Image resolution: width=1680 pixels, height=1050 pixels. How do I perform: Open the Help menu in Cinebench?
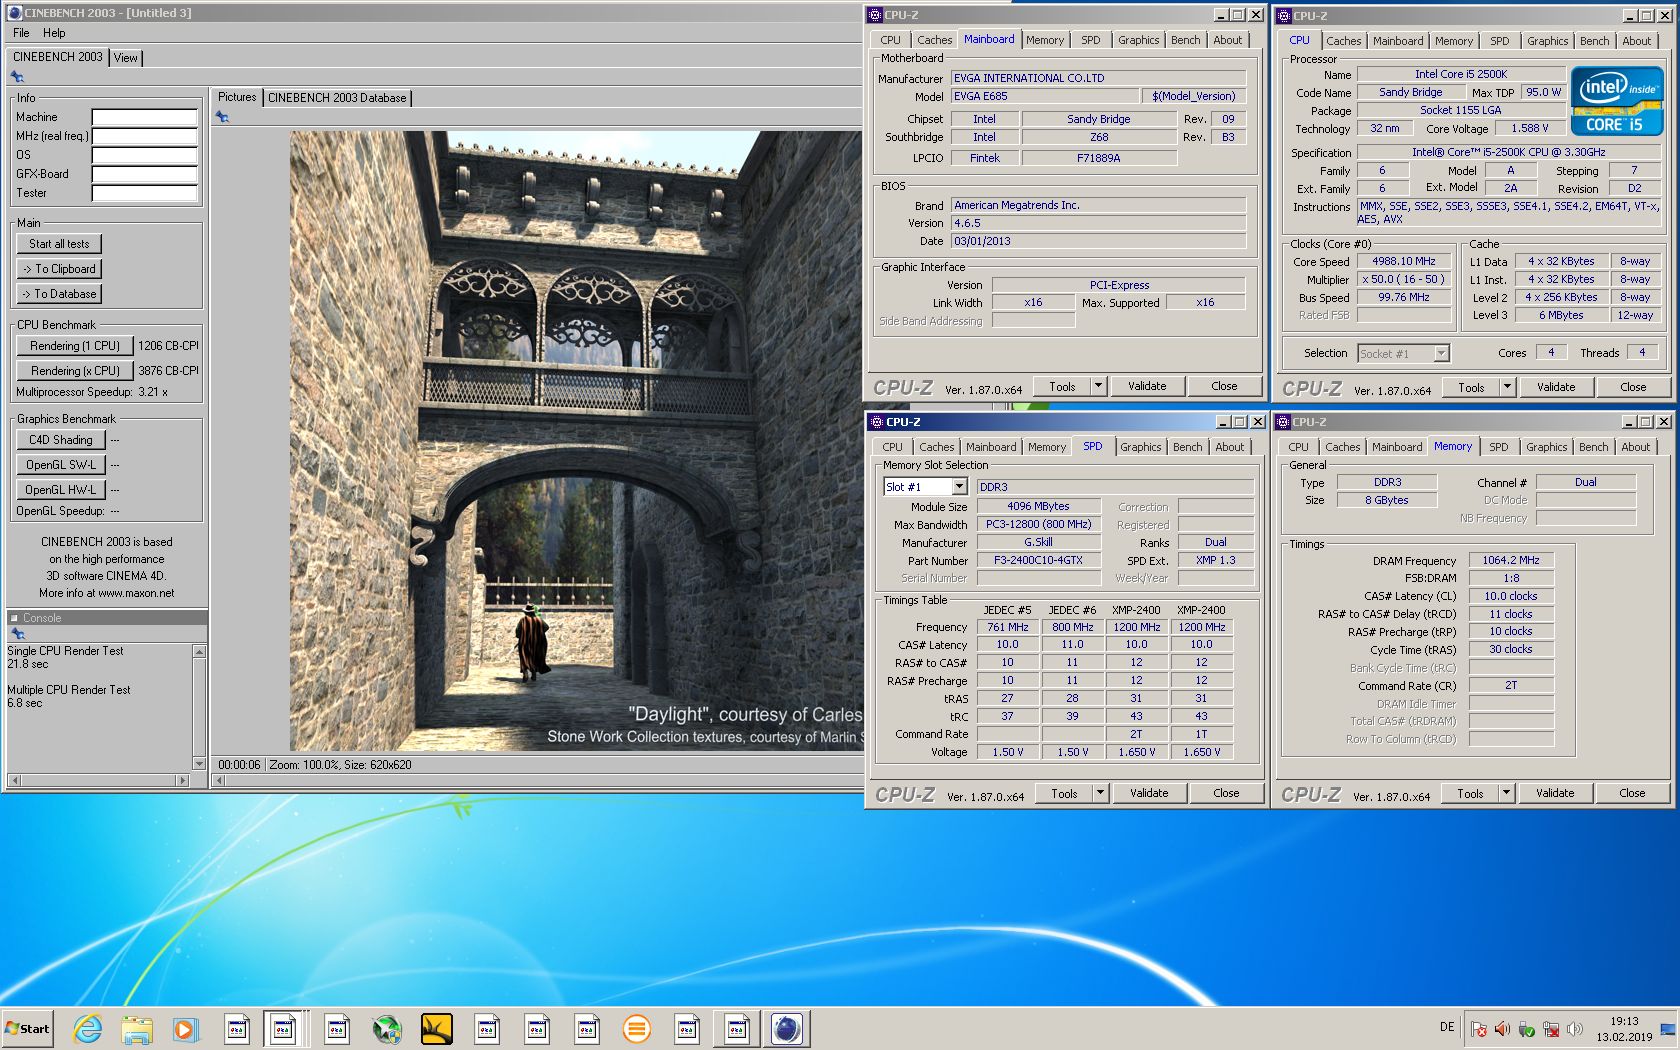point(54,33)
